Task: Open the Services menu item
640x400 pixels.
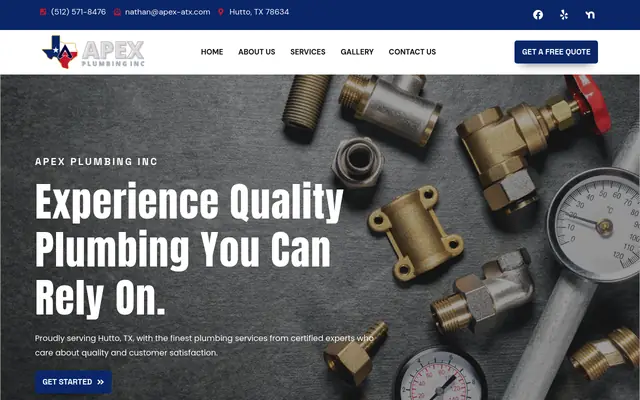Action: point(308,52)
